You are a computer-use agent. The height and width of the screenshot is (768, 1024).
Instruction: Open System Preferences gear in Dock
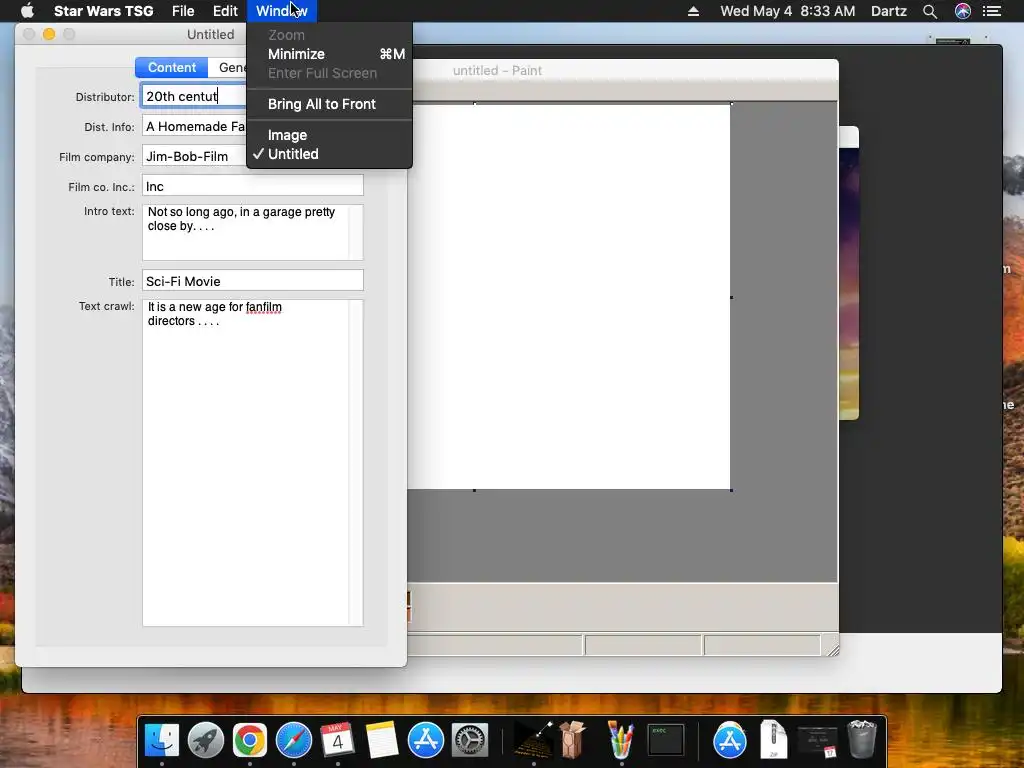pos(470,740)
